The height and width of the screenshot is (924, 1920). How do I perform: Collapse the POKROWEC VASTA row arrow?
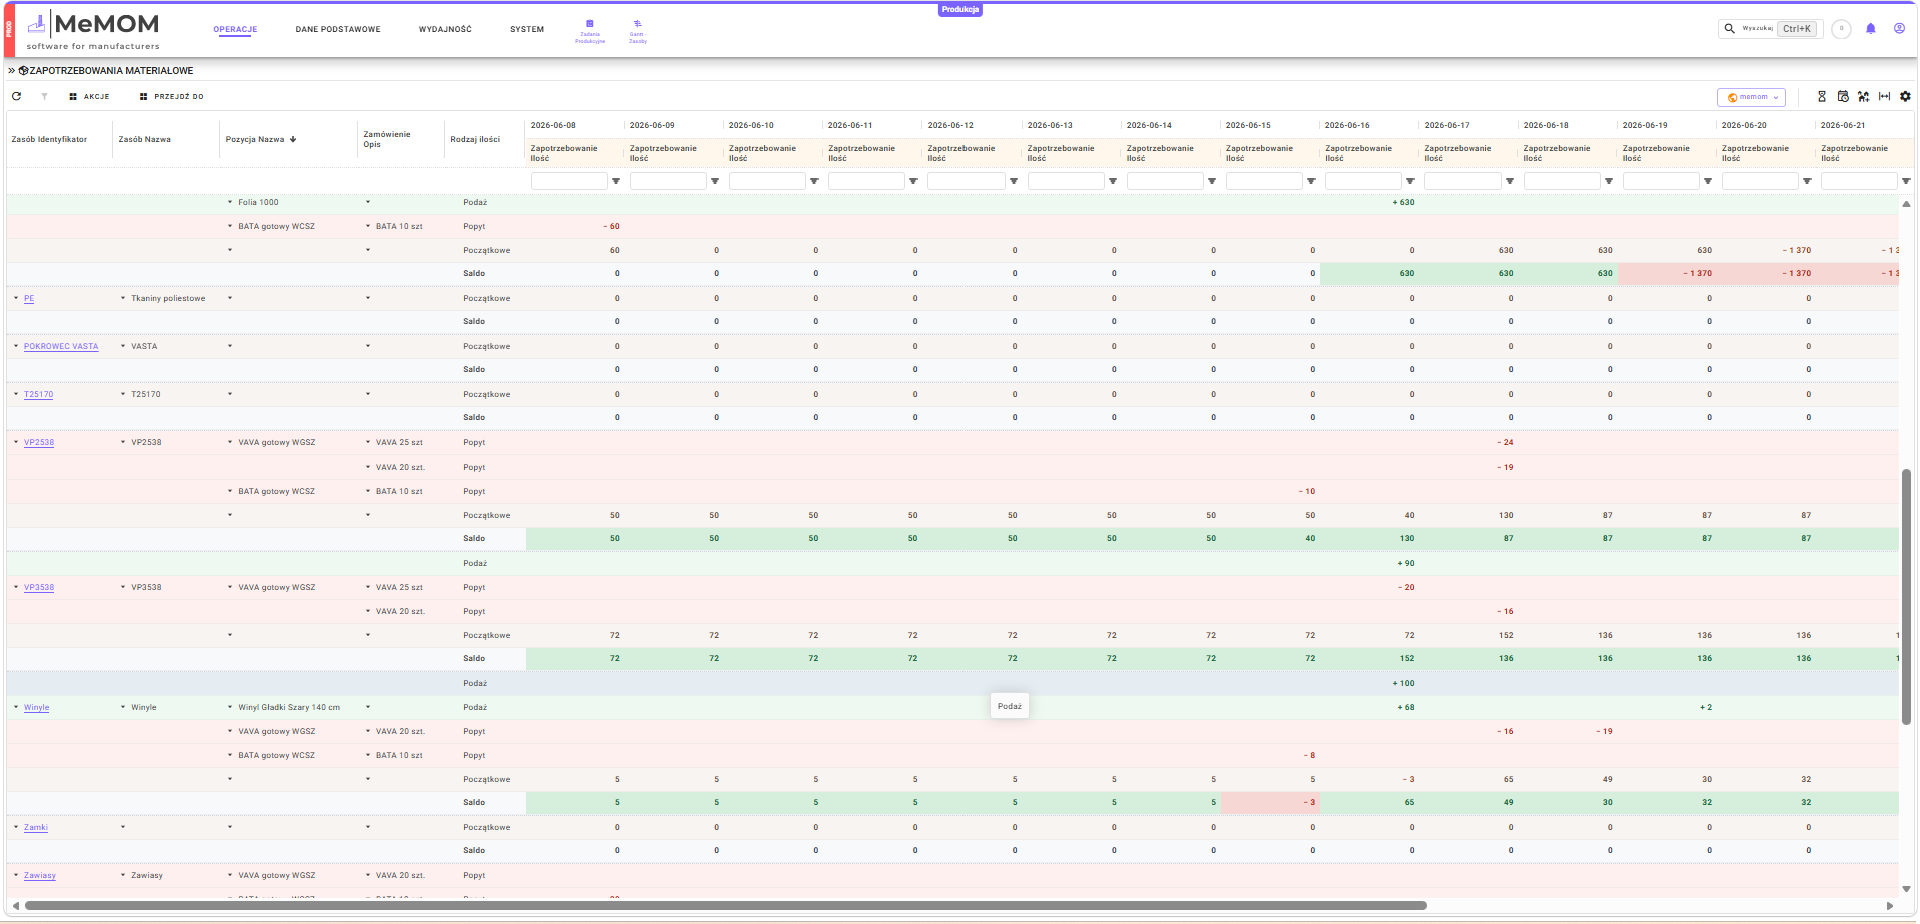point(16,346)
